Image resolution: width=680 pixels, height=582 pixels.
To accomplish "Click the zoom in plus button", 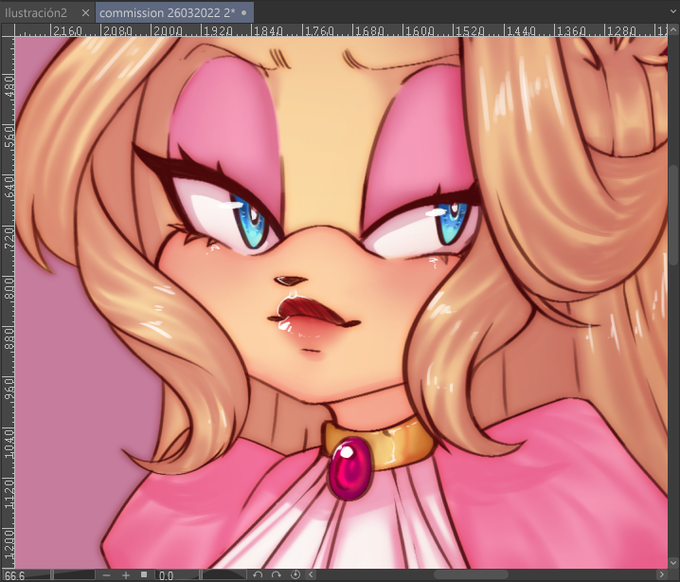I will 126,575.
